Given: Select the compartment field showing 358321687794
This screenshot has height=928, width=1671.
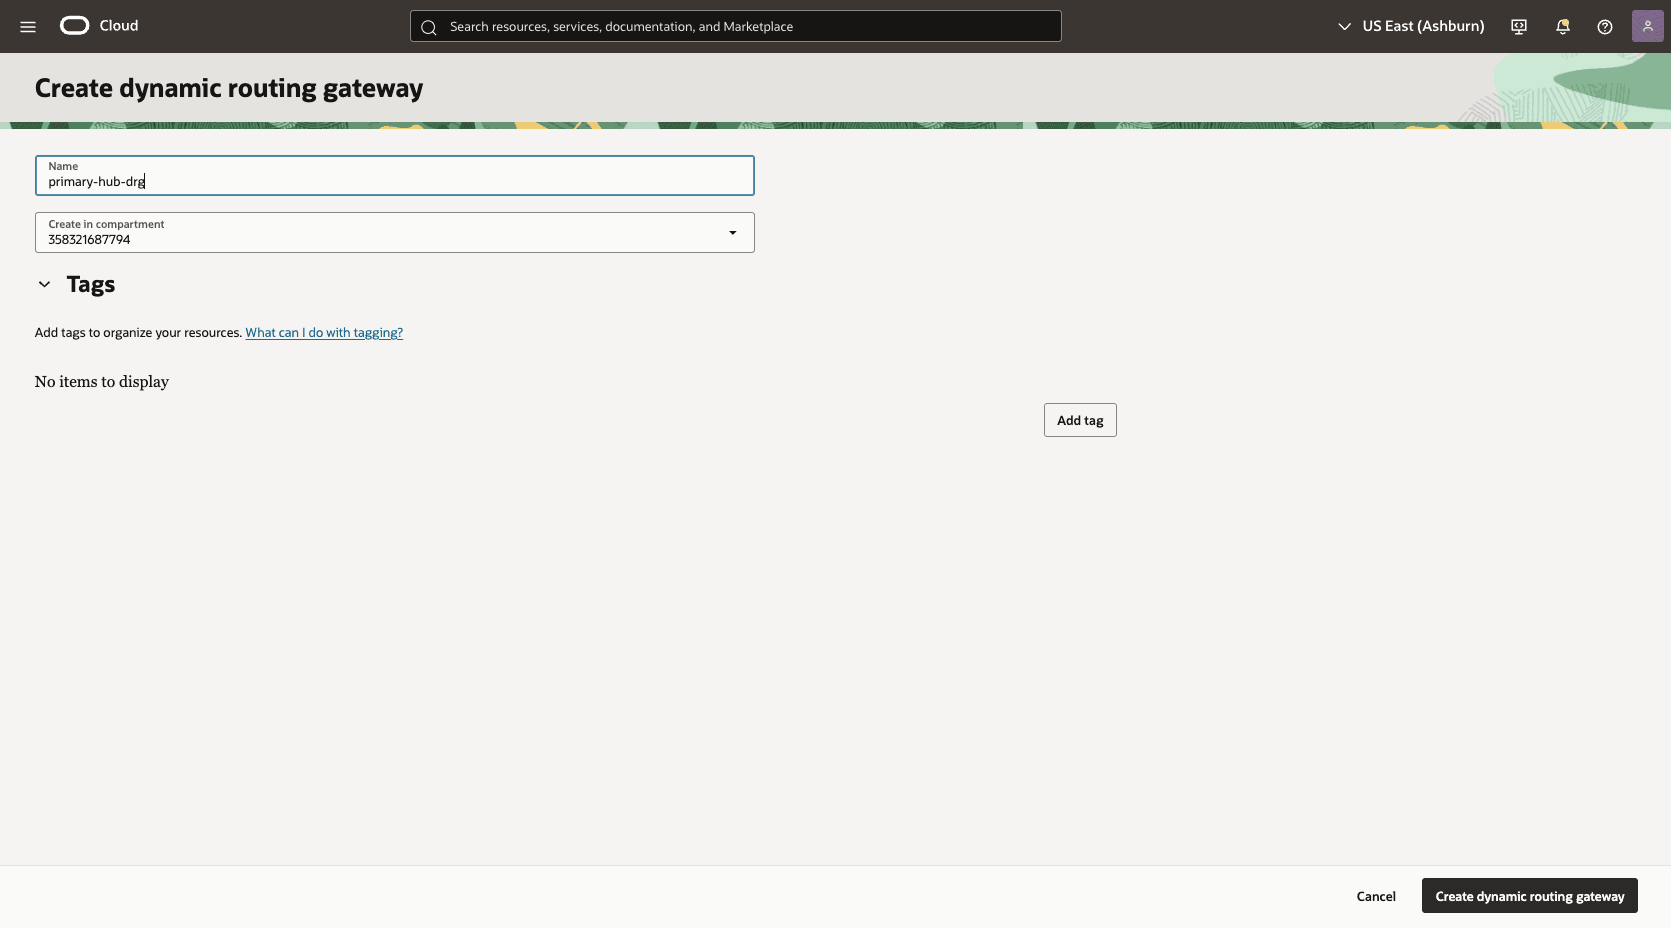Looking at the screenshot, I should [x=394, y=232].
